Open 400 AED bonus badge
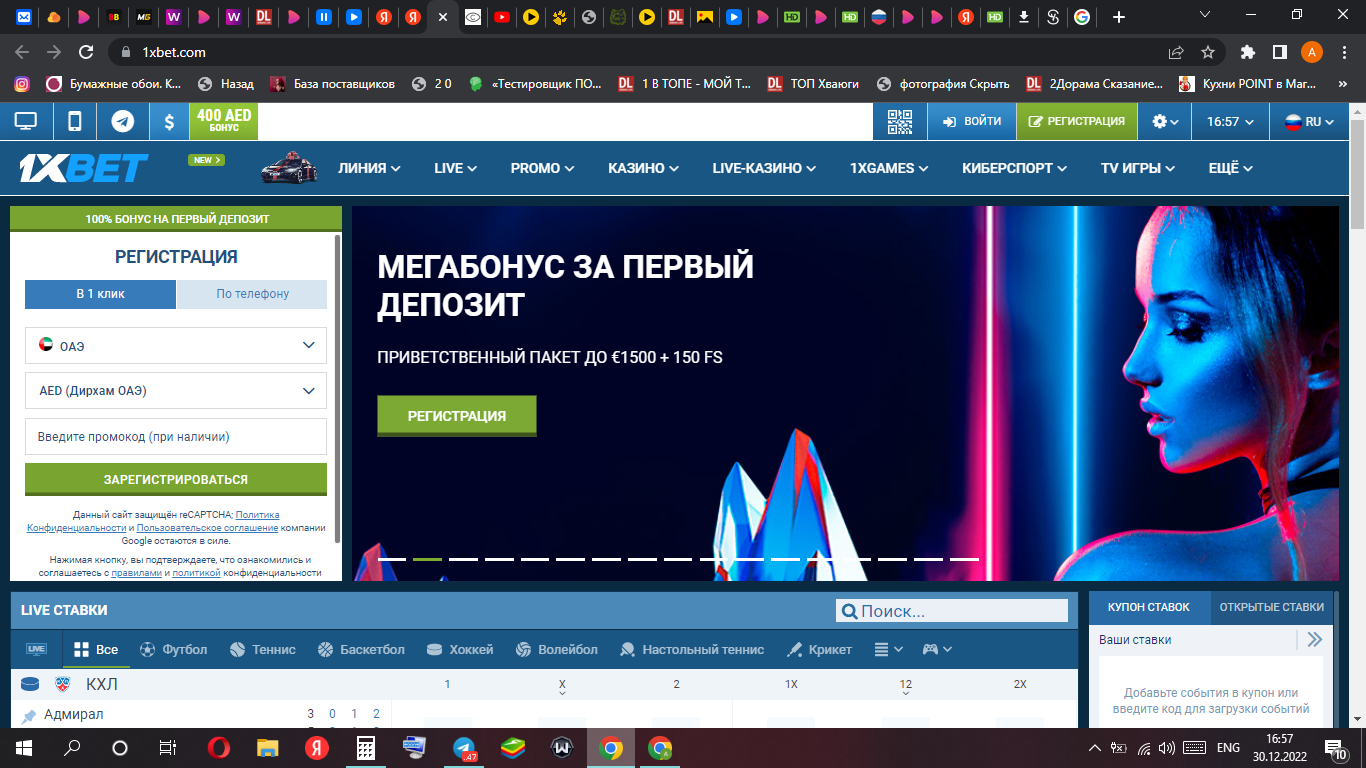 (224, 121)
